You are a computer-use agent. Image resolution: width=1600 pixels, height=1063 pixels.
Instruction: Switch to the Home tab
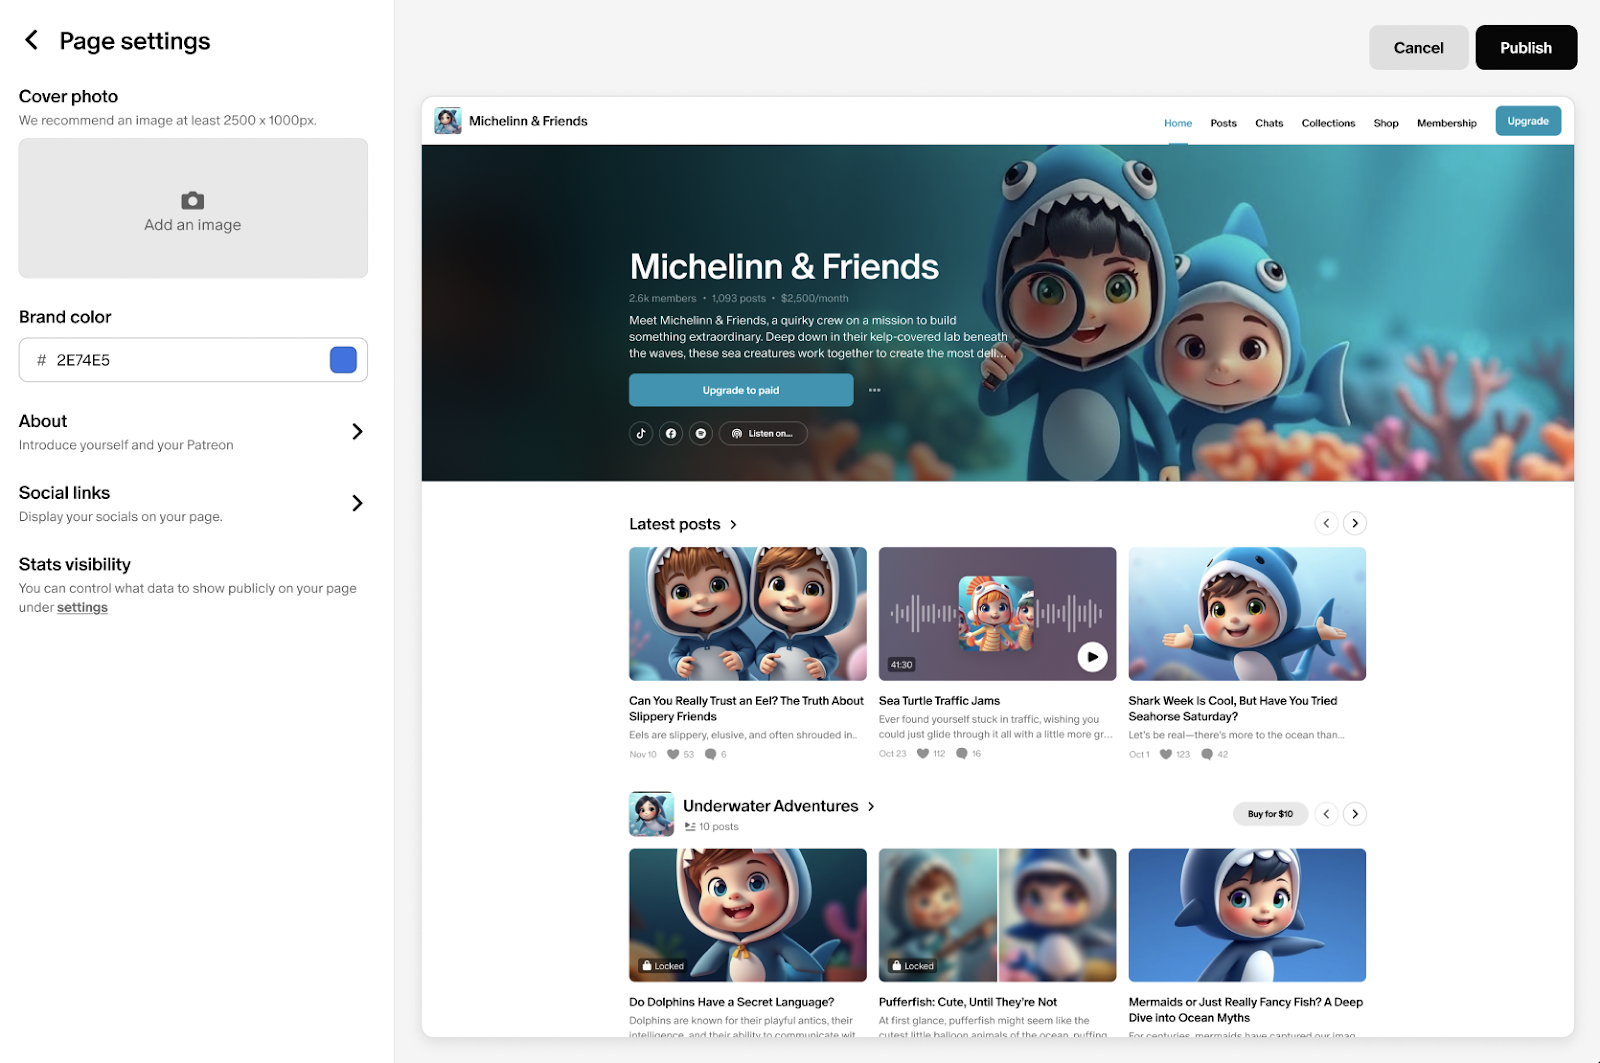coord(1178,123)
